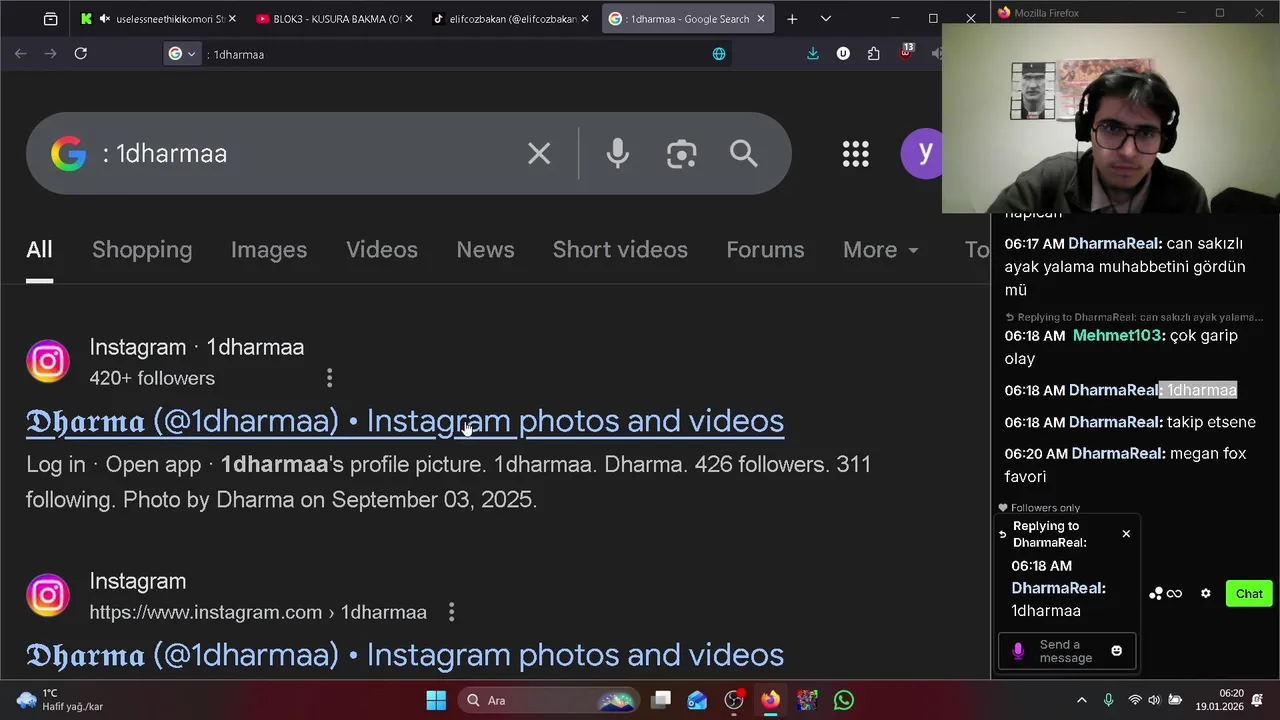Open the Google apps grid

(x=856, y=153)
